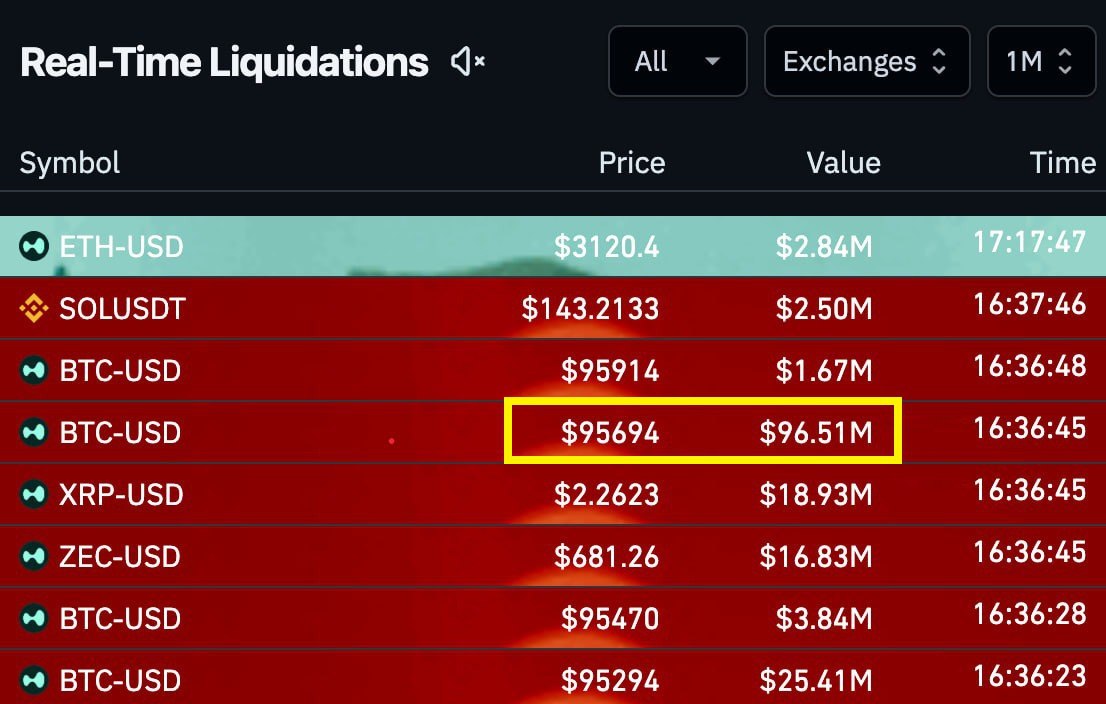Click the icon beside BTC-USD at 16:36:23
1106x704 pixels.
(x=34, y=681)
